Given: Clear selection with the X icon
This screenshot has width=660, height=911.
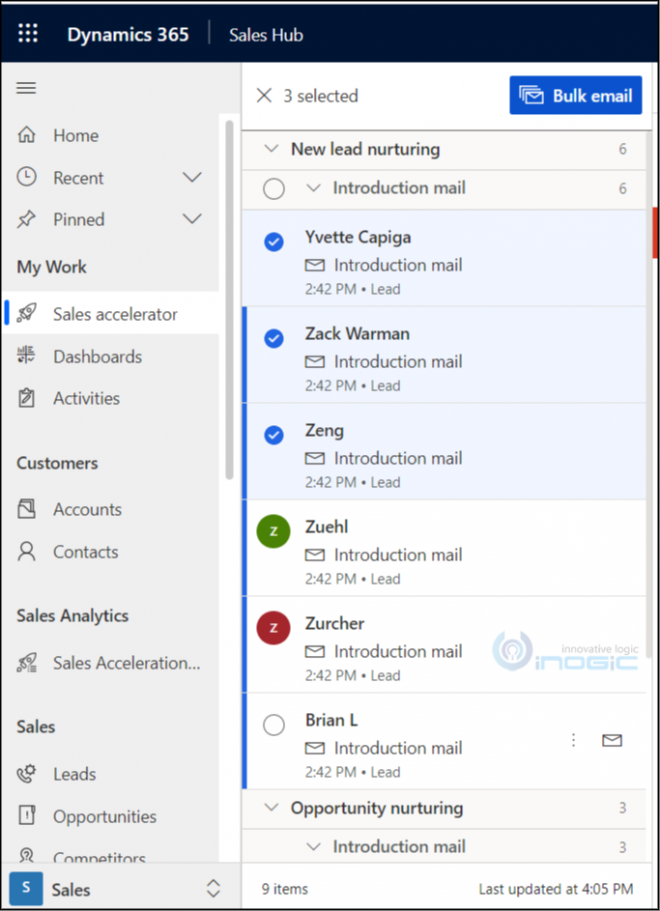Looking at the screenshot, I should click(264, 95).
